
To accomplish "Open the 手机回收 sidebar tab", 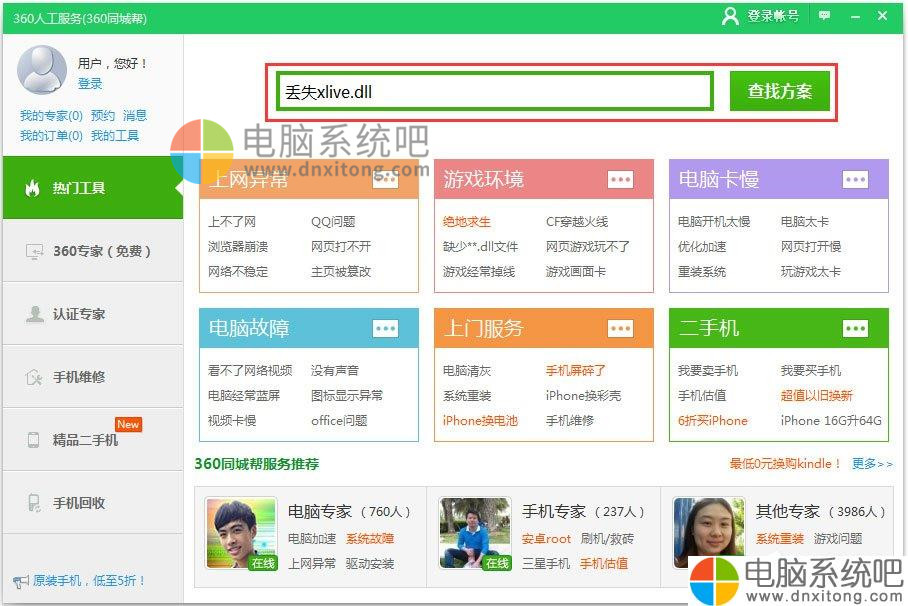I will point(93,503).
